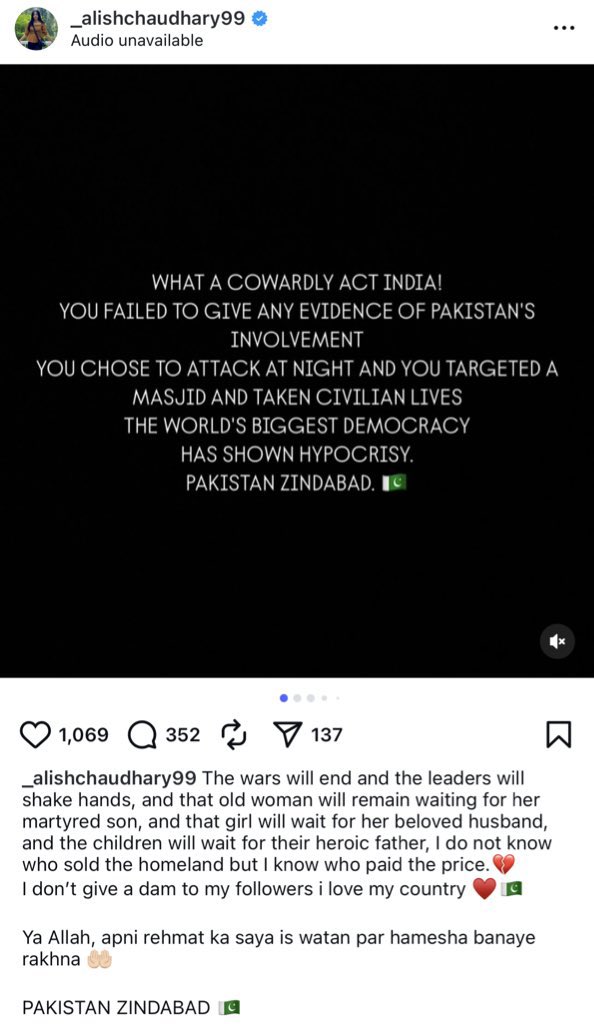Open _alishchaudhary99 username in caption
The height and width of the screenshot is (1024, 594).
pos(109,778)
